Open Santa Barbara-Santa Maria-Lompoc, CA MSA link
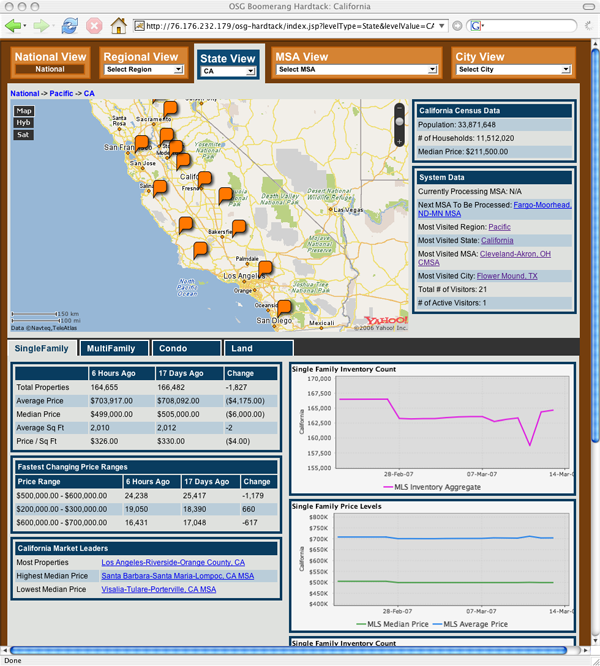 pos(177,576)
